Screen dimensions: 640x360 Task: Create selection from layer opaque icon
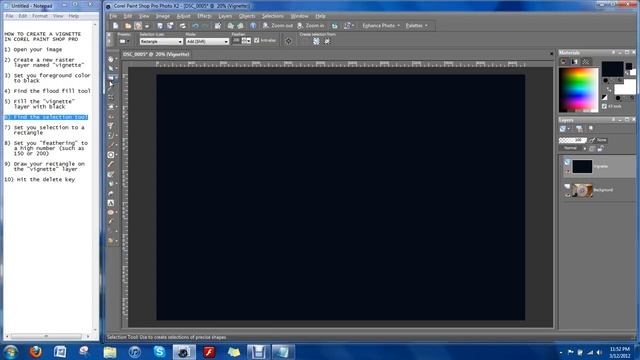(x=316, y=41)
